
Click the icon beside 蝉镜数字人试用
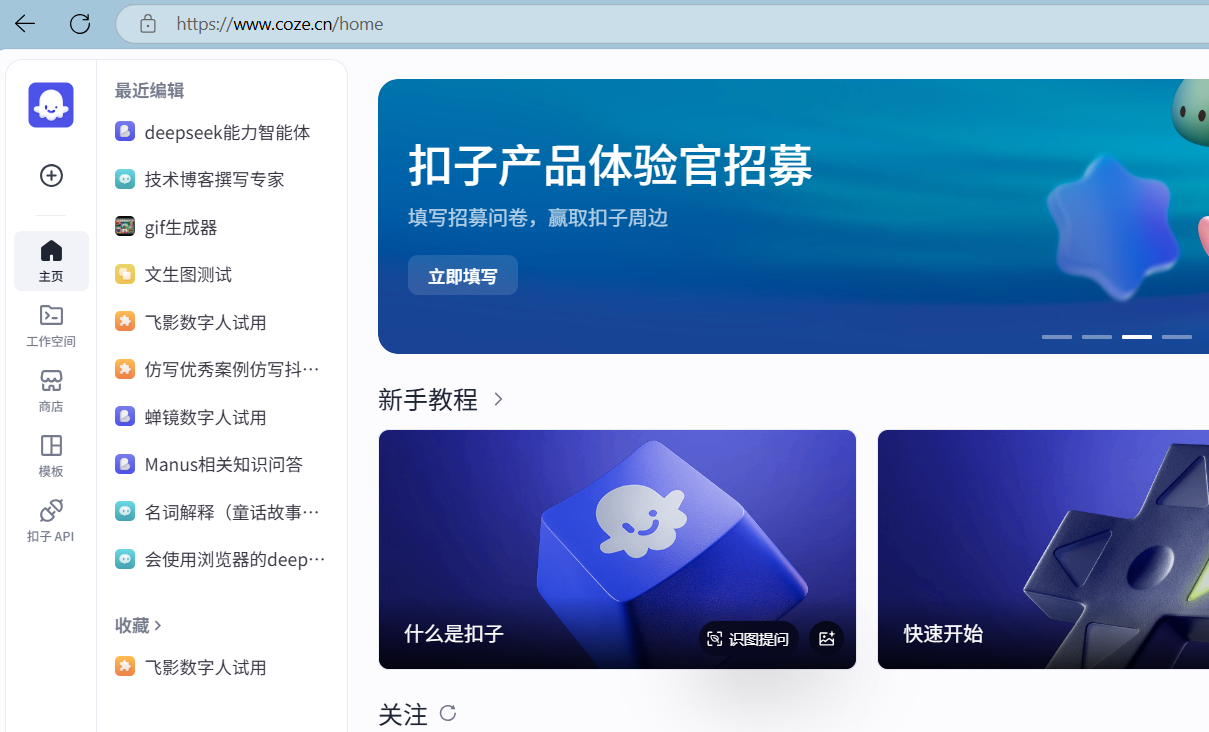125,416
